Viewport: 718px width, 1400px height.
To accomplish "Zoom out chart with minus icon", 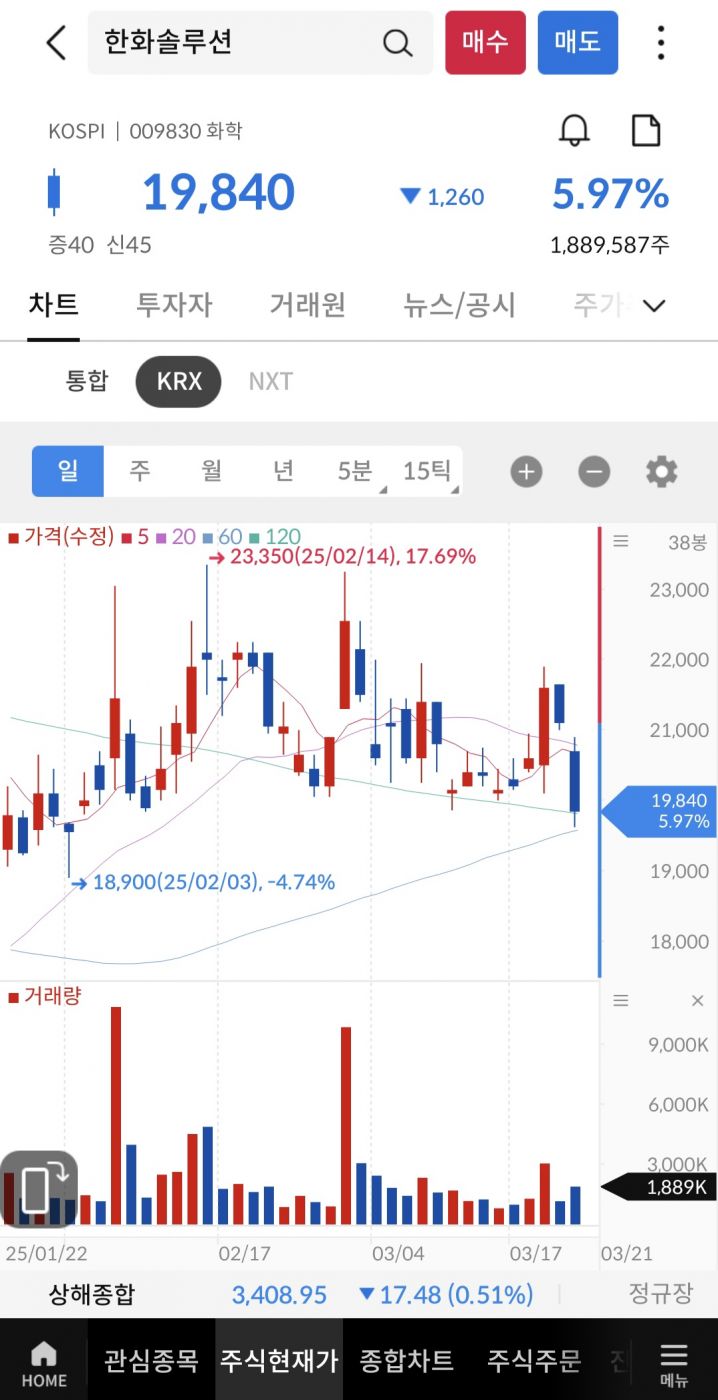I will coord(594,471).
